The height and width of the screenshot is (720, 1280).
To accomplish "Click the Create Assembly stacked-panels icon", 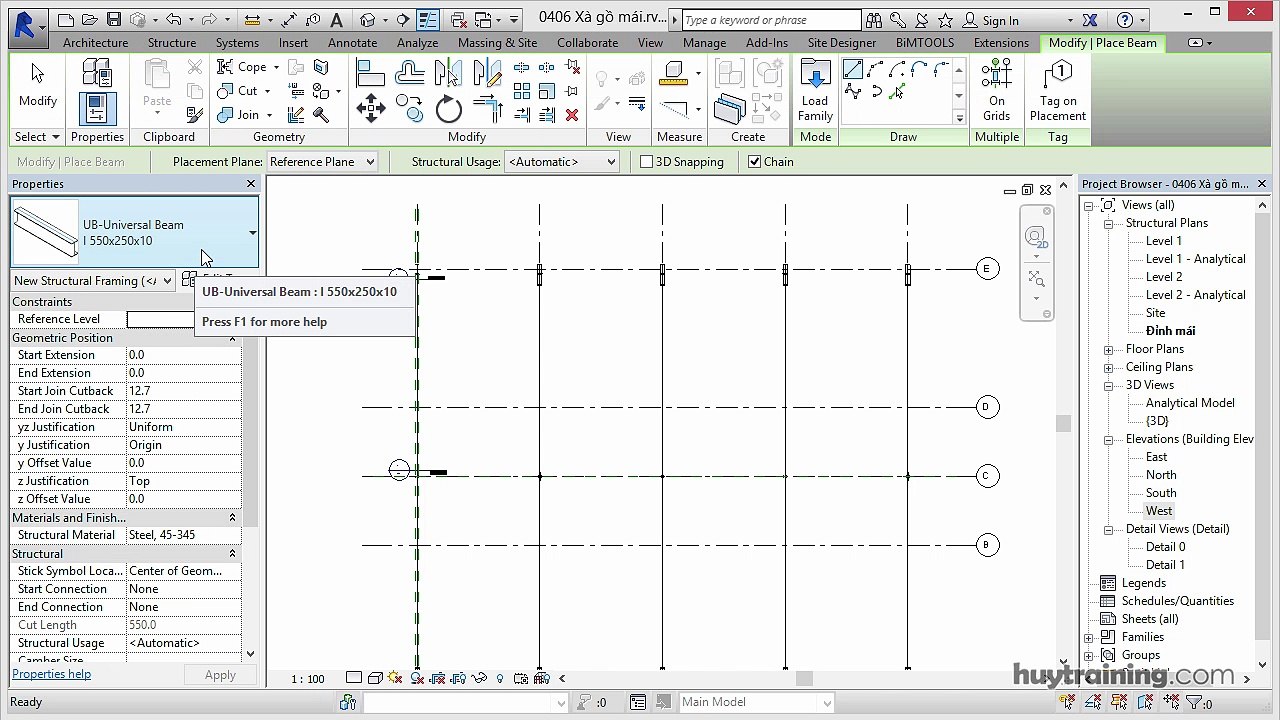I will [730, 110].
